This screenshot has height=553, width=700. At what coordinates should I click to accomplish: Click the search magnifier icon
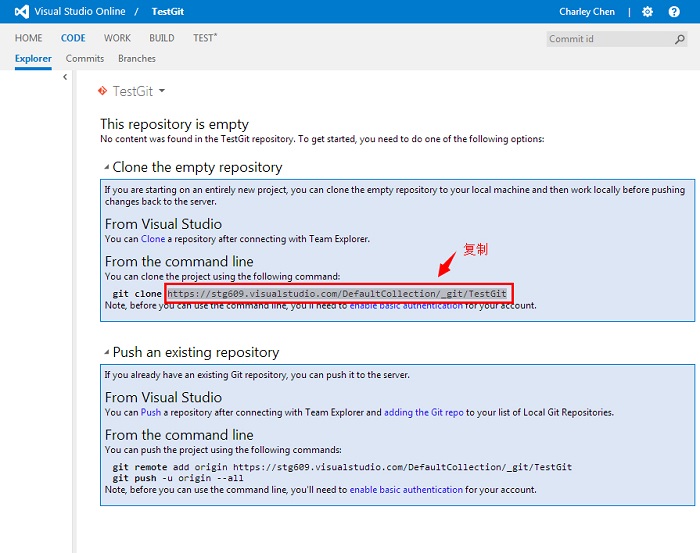coord(680,39)
